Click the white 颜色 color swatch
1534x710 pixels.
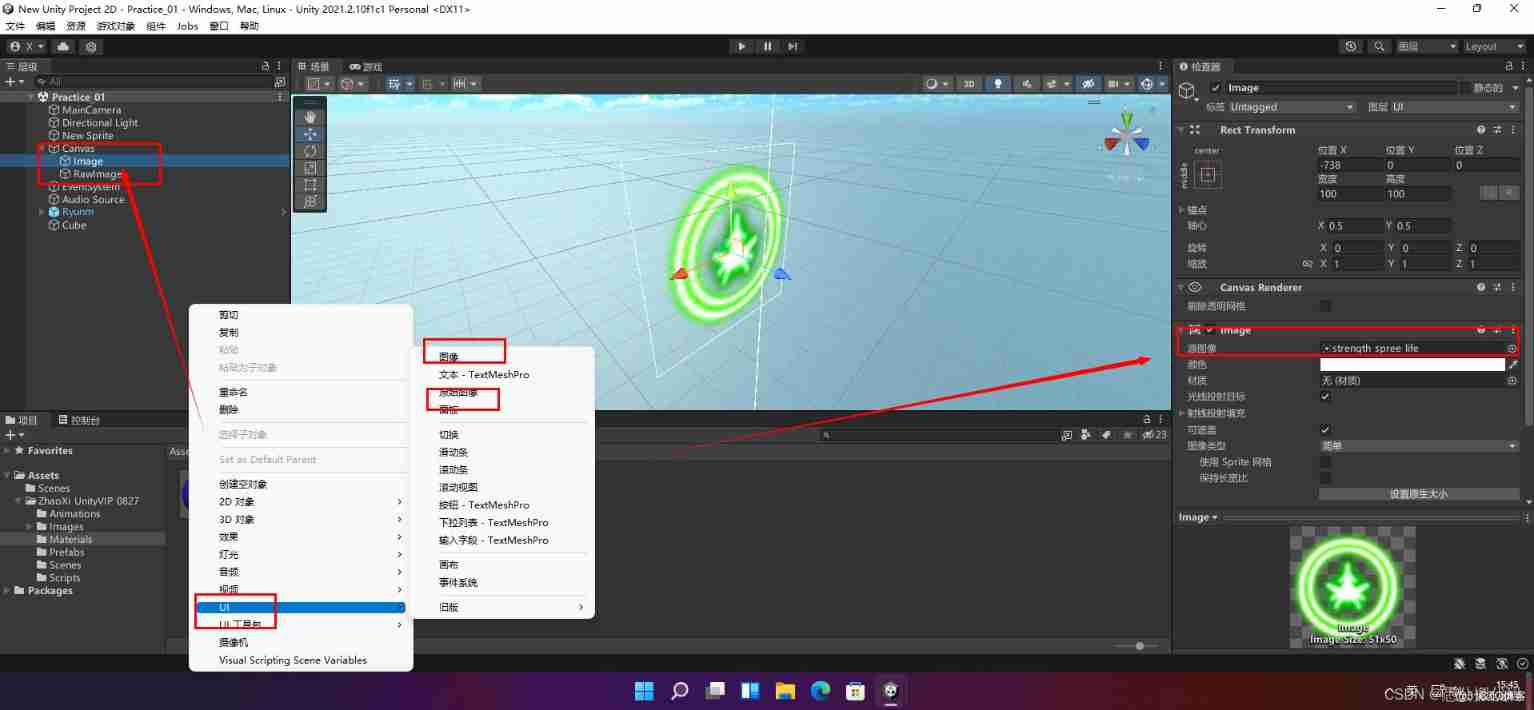[1413, 364]
